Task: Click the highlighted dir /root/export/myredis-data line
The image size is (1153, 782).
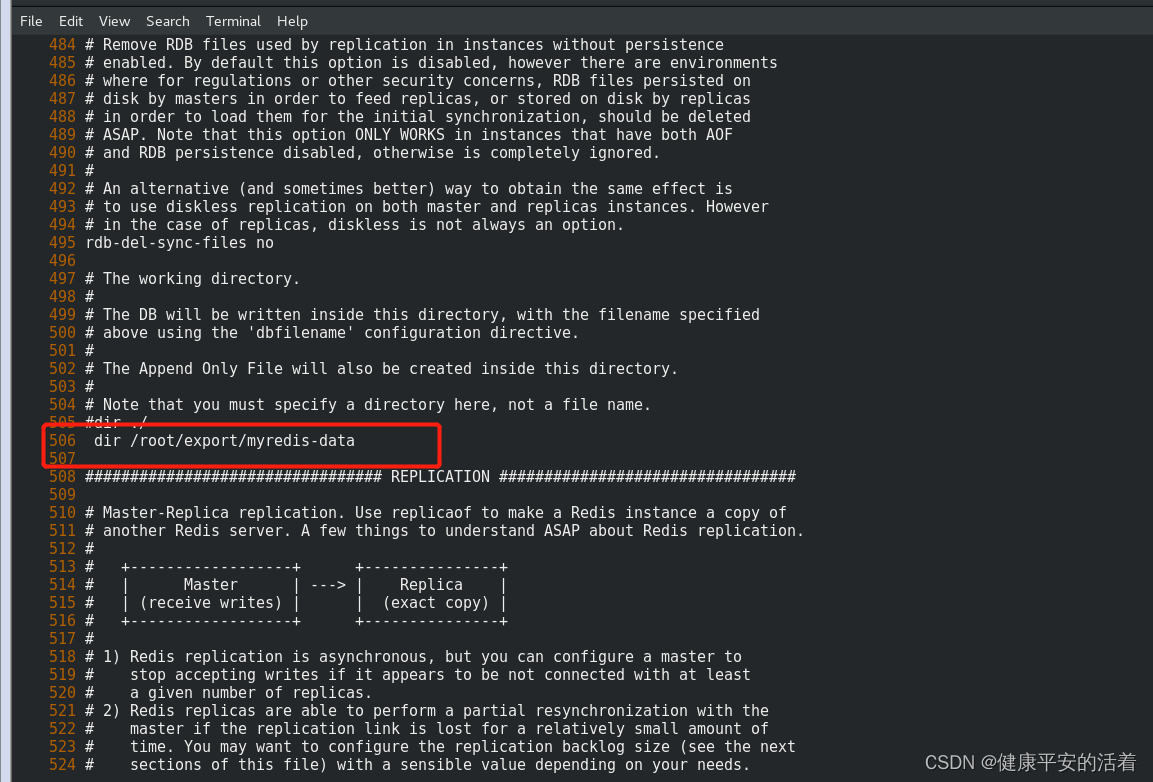Action: 222,440
